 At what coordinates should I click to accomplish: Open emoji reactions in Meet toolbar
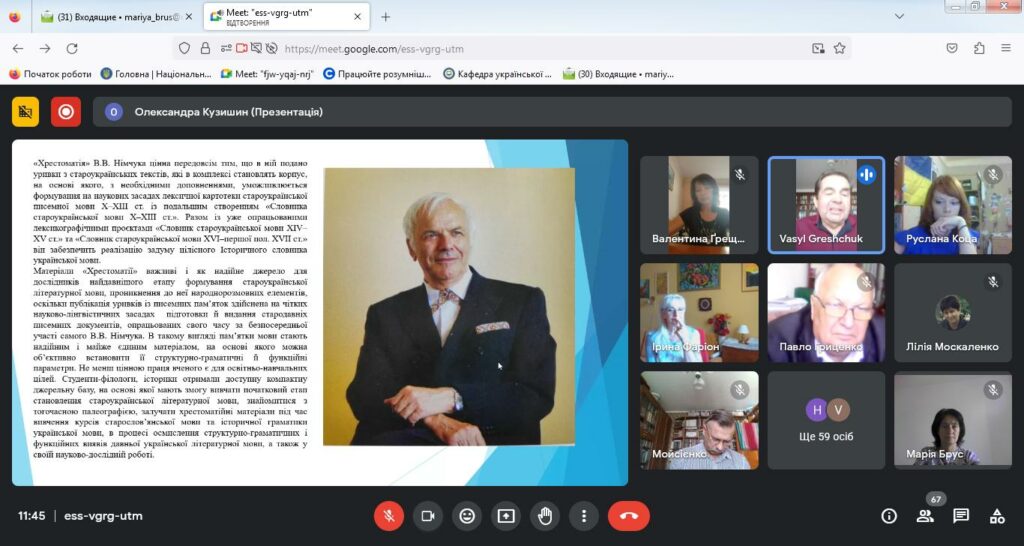(467, 516)
